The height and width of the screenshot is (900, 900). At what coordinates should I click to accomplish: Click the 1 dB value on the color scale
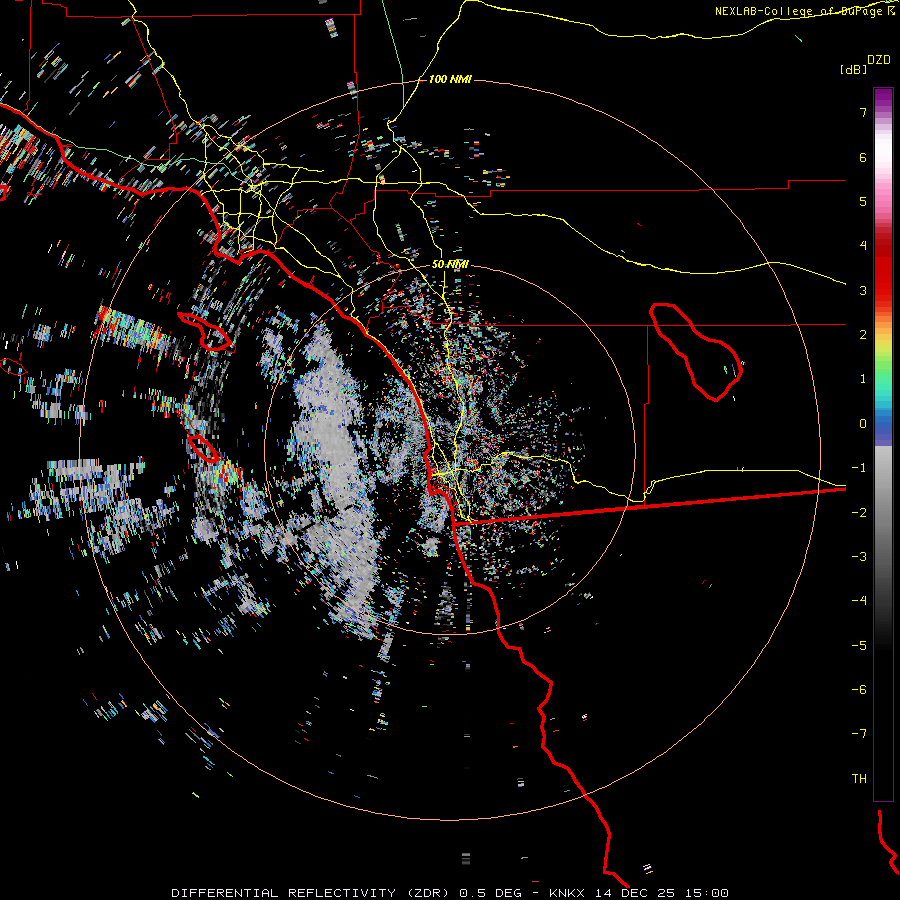pos(863,379)
